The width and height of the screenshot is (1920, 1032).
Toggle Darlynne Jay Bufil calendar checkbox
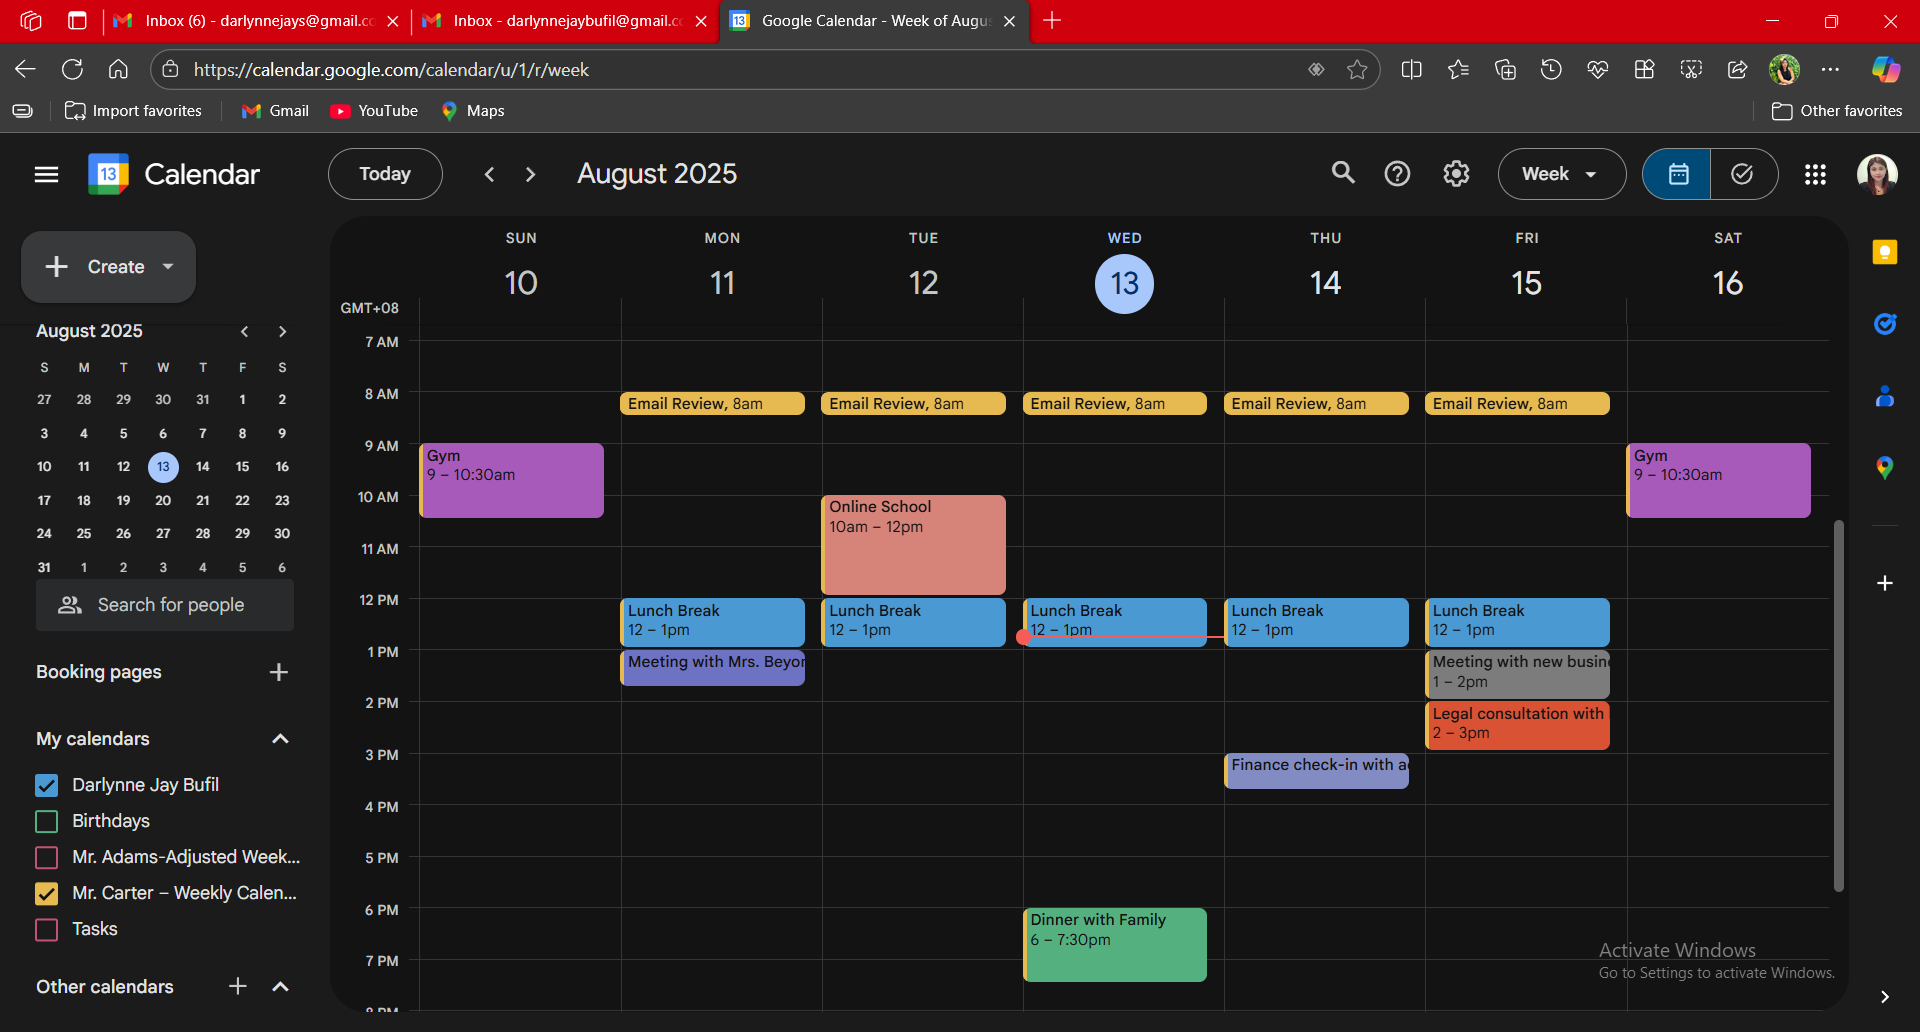(47, 785)
